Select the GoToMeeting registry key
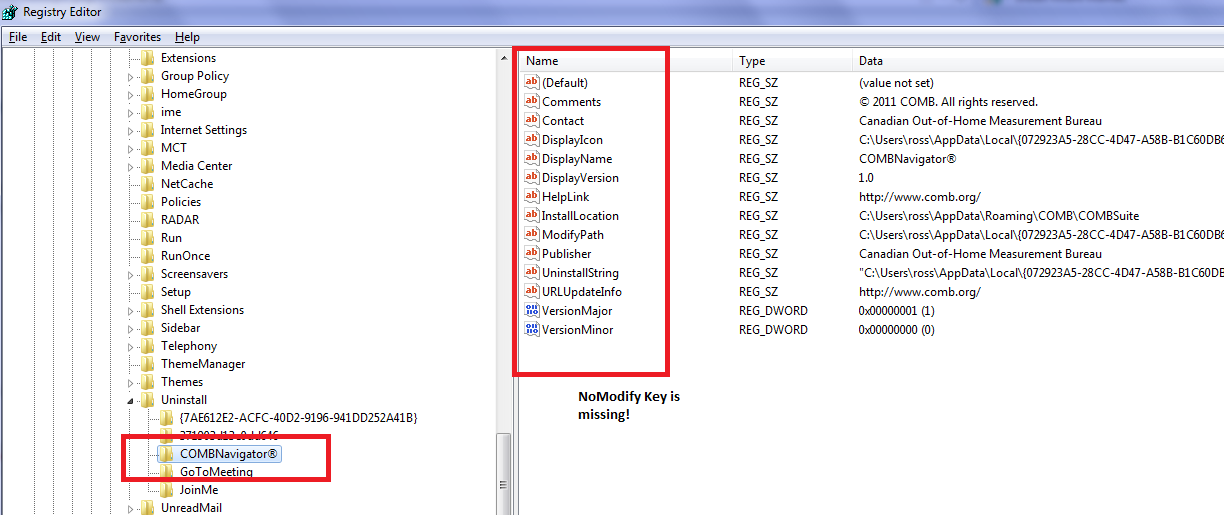This screenshot has height=515, width=1224. click(x=216, y=472)
